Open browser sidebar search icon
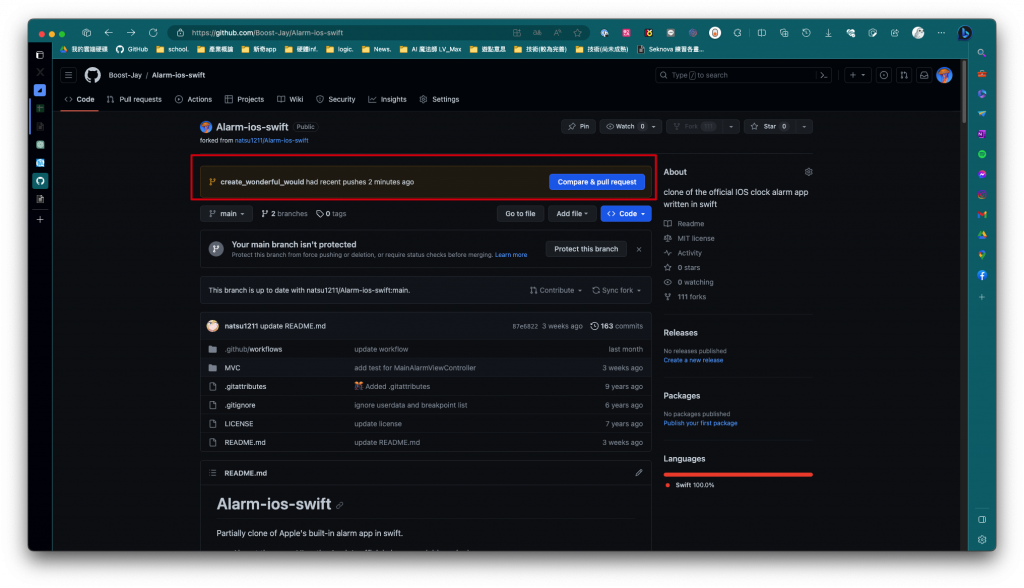 [982, 53]
